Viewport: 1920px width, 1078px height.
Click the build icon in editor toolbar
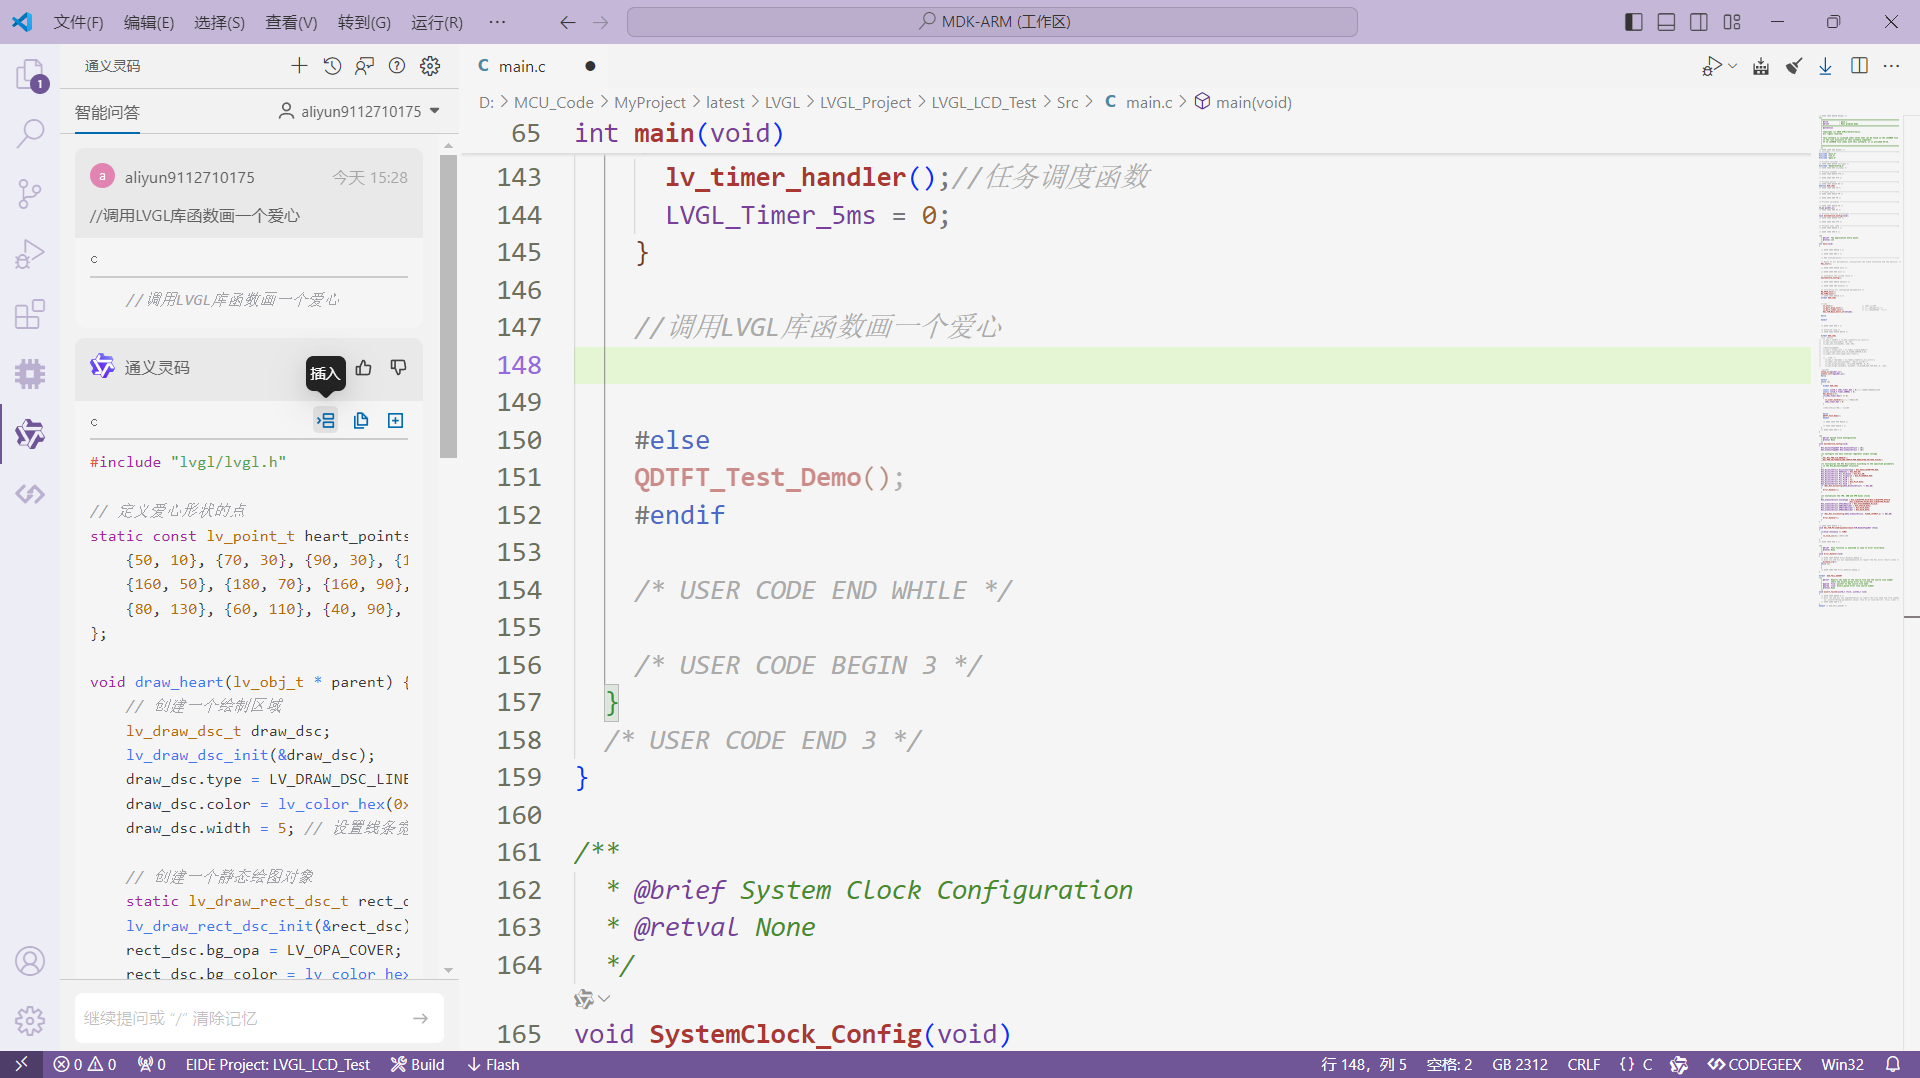tap(1761, 66)
